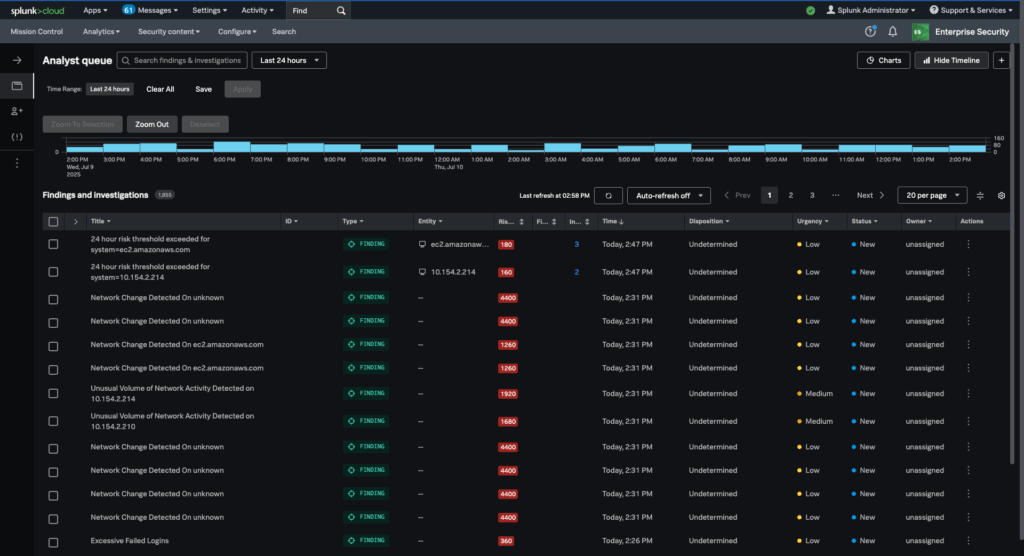Image resolution: width=1024 pixels, height=556 pixels.
Task: Click the exclamation alert sidebar icon
Action: pyautogui.click(x=17, y=137)
